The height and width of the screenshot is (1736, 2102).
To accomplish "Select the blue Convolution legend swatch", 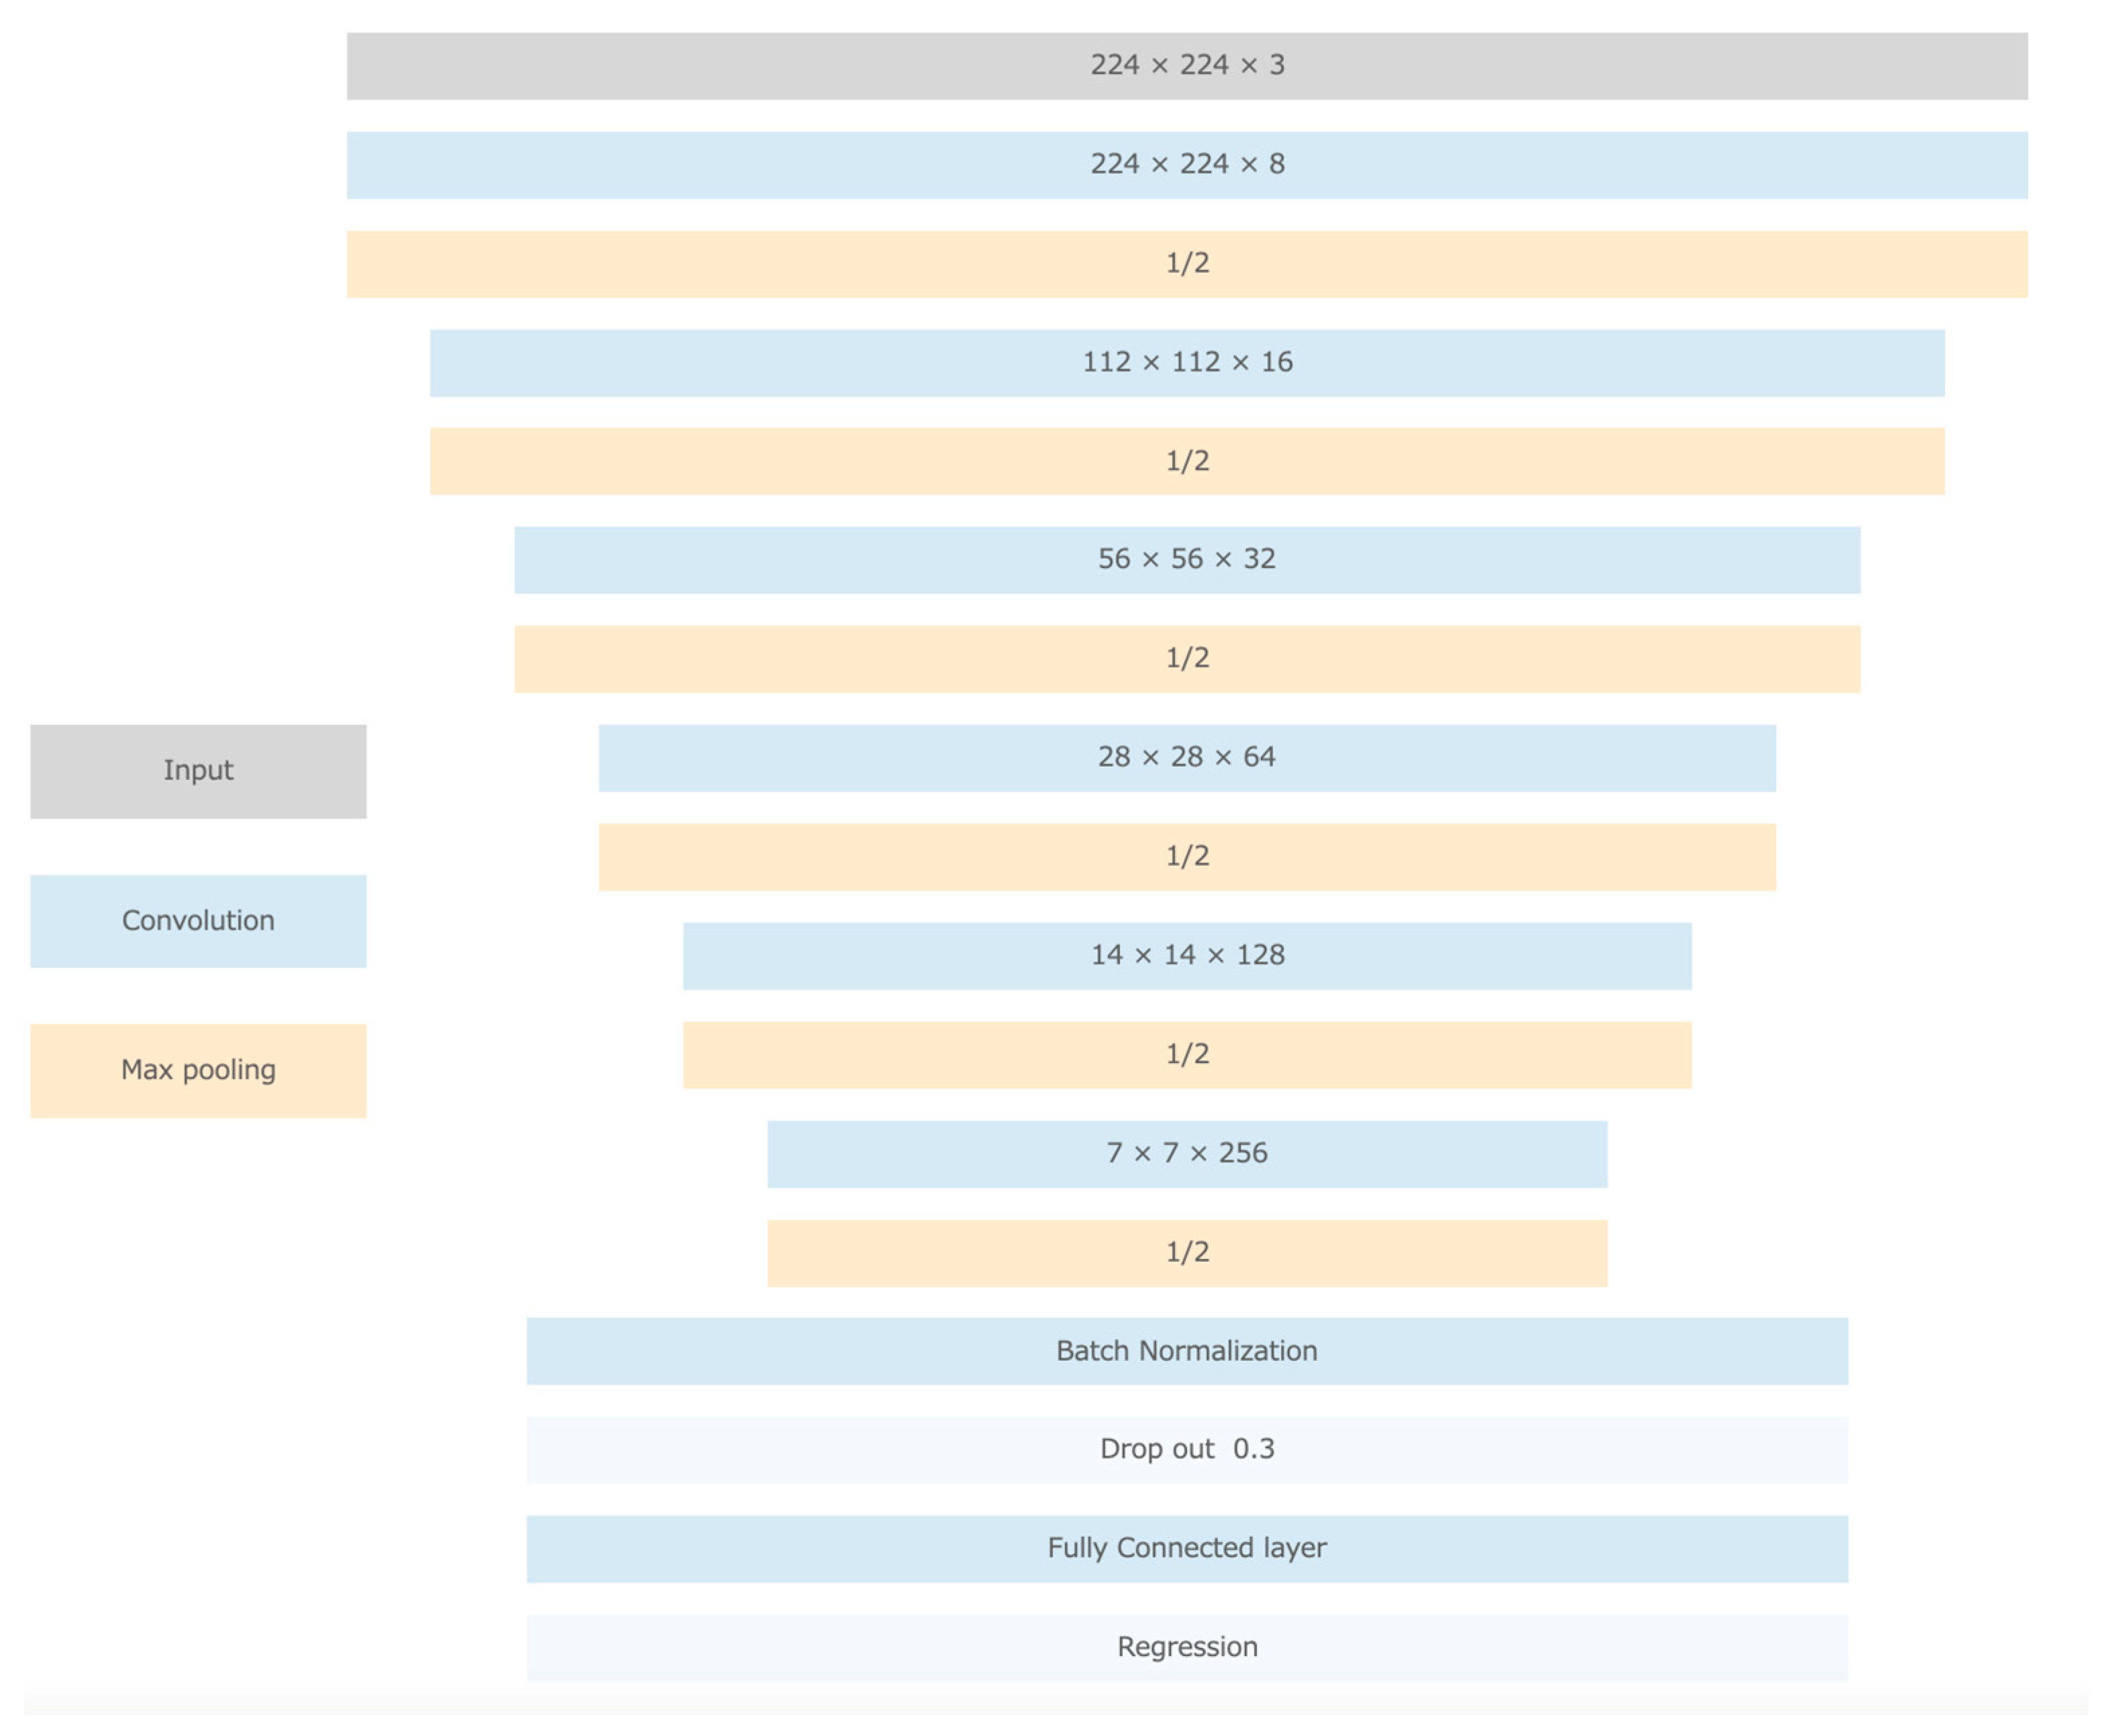I will click(x=198, y=921).
